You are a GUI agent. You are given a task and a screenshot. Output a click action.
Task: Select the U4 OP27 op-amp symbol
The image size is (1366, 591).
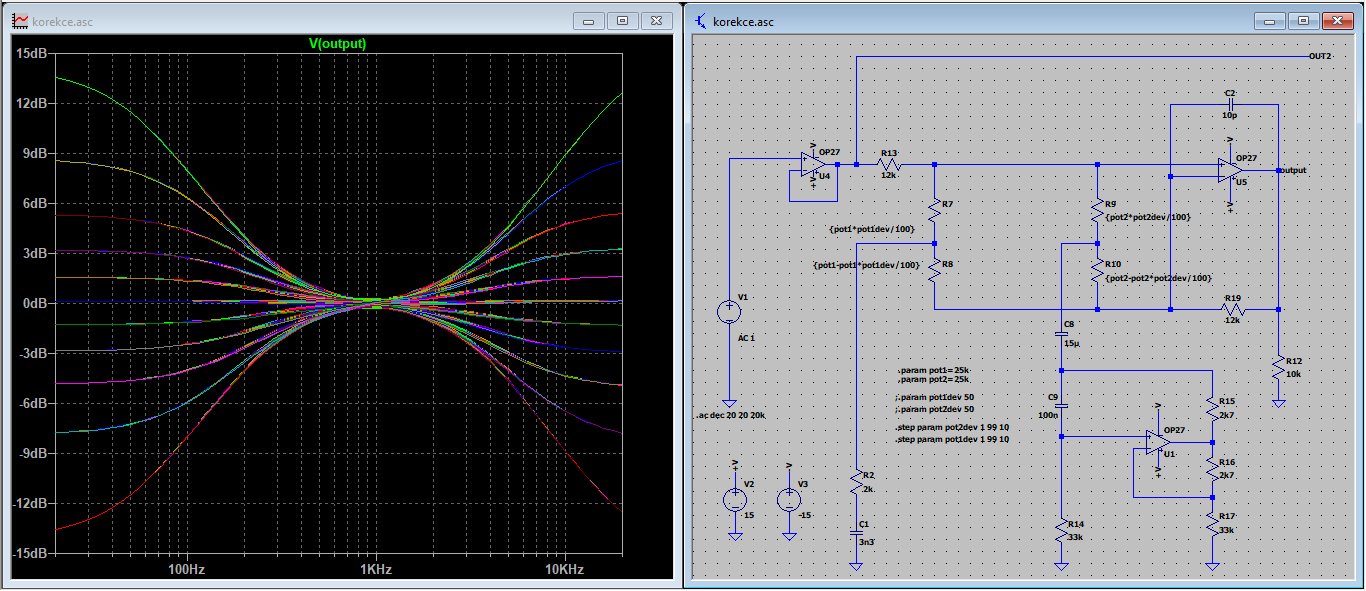813,164
